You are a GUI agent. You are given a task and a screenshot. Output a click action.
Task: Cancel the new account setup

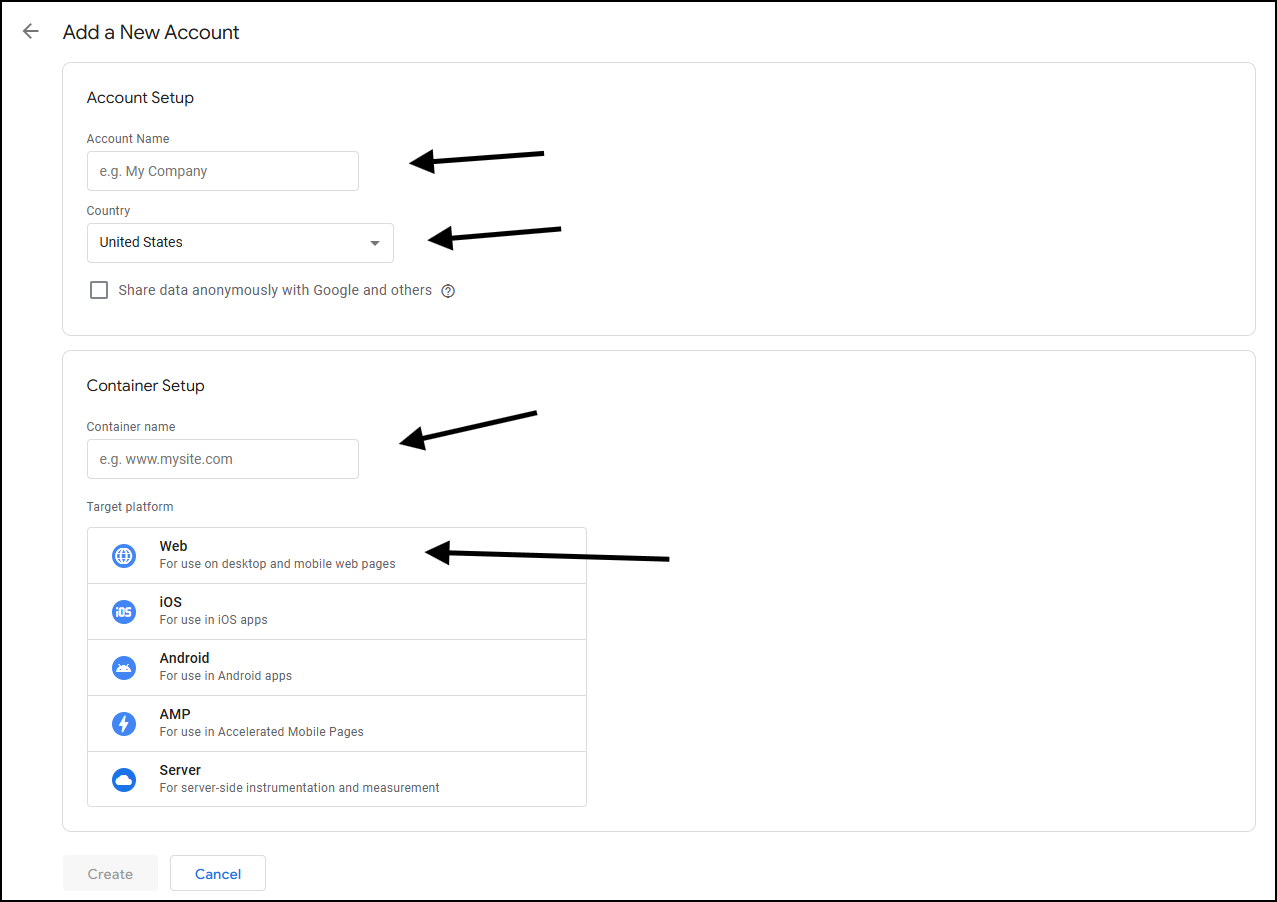point(218,873)
